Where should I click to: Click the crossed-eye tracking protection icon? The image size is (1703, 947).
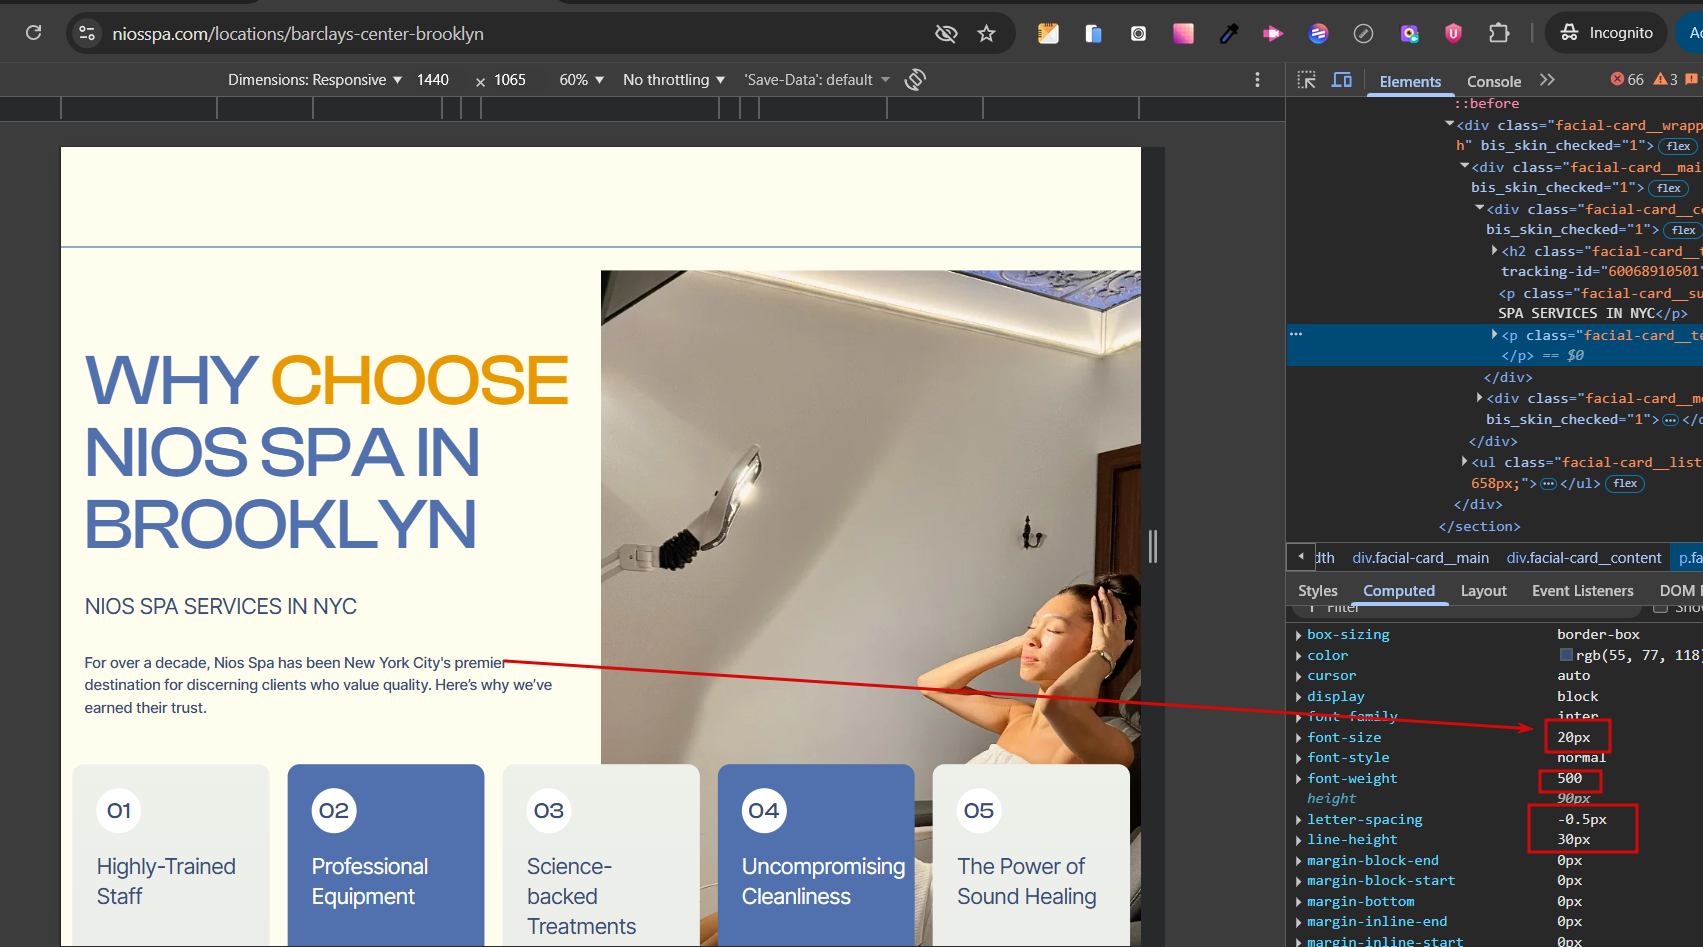click(x=945, y=33)
